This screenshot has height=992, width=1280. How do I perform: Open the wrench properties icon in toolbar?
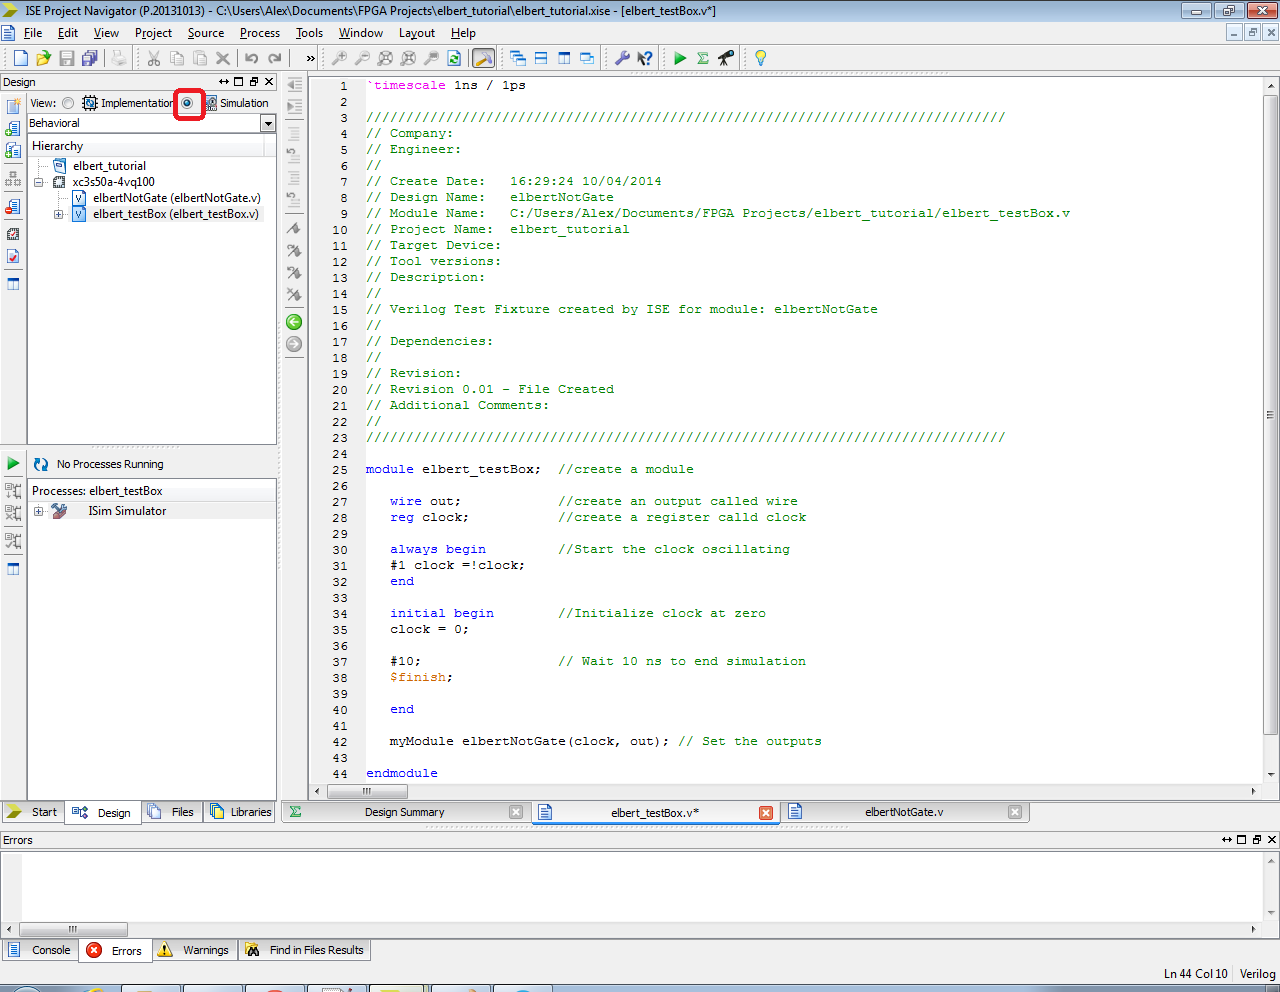622,58
